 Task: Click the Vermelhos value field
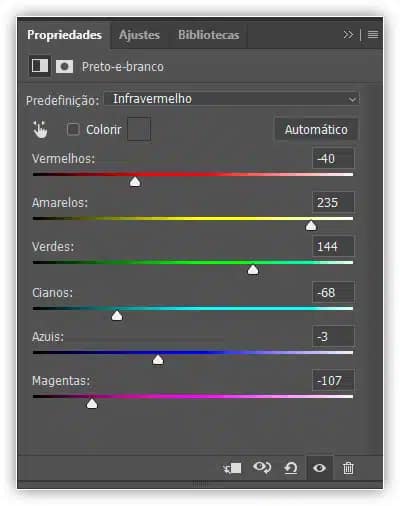(x=333, y=158)
